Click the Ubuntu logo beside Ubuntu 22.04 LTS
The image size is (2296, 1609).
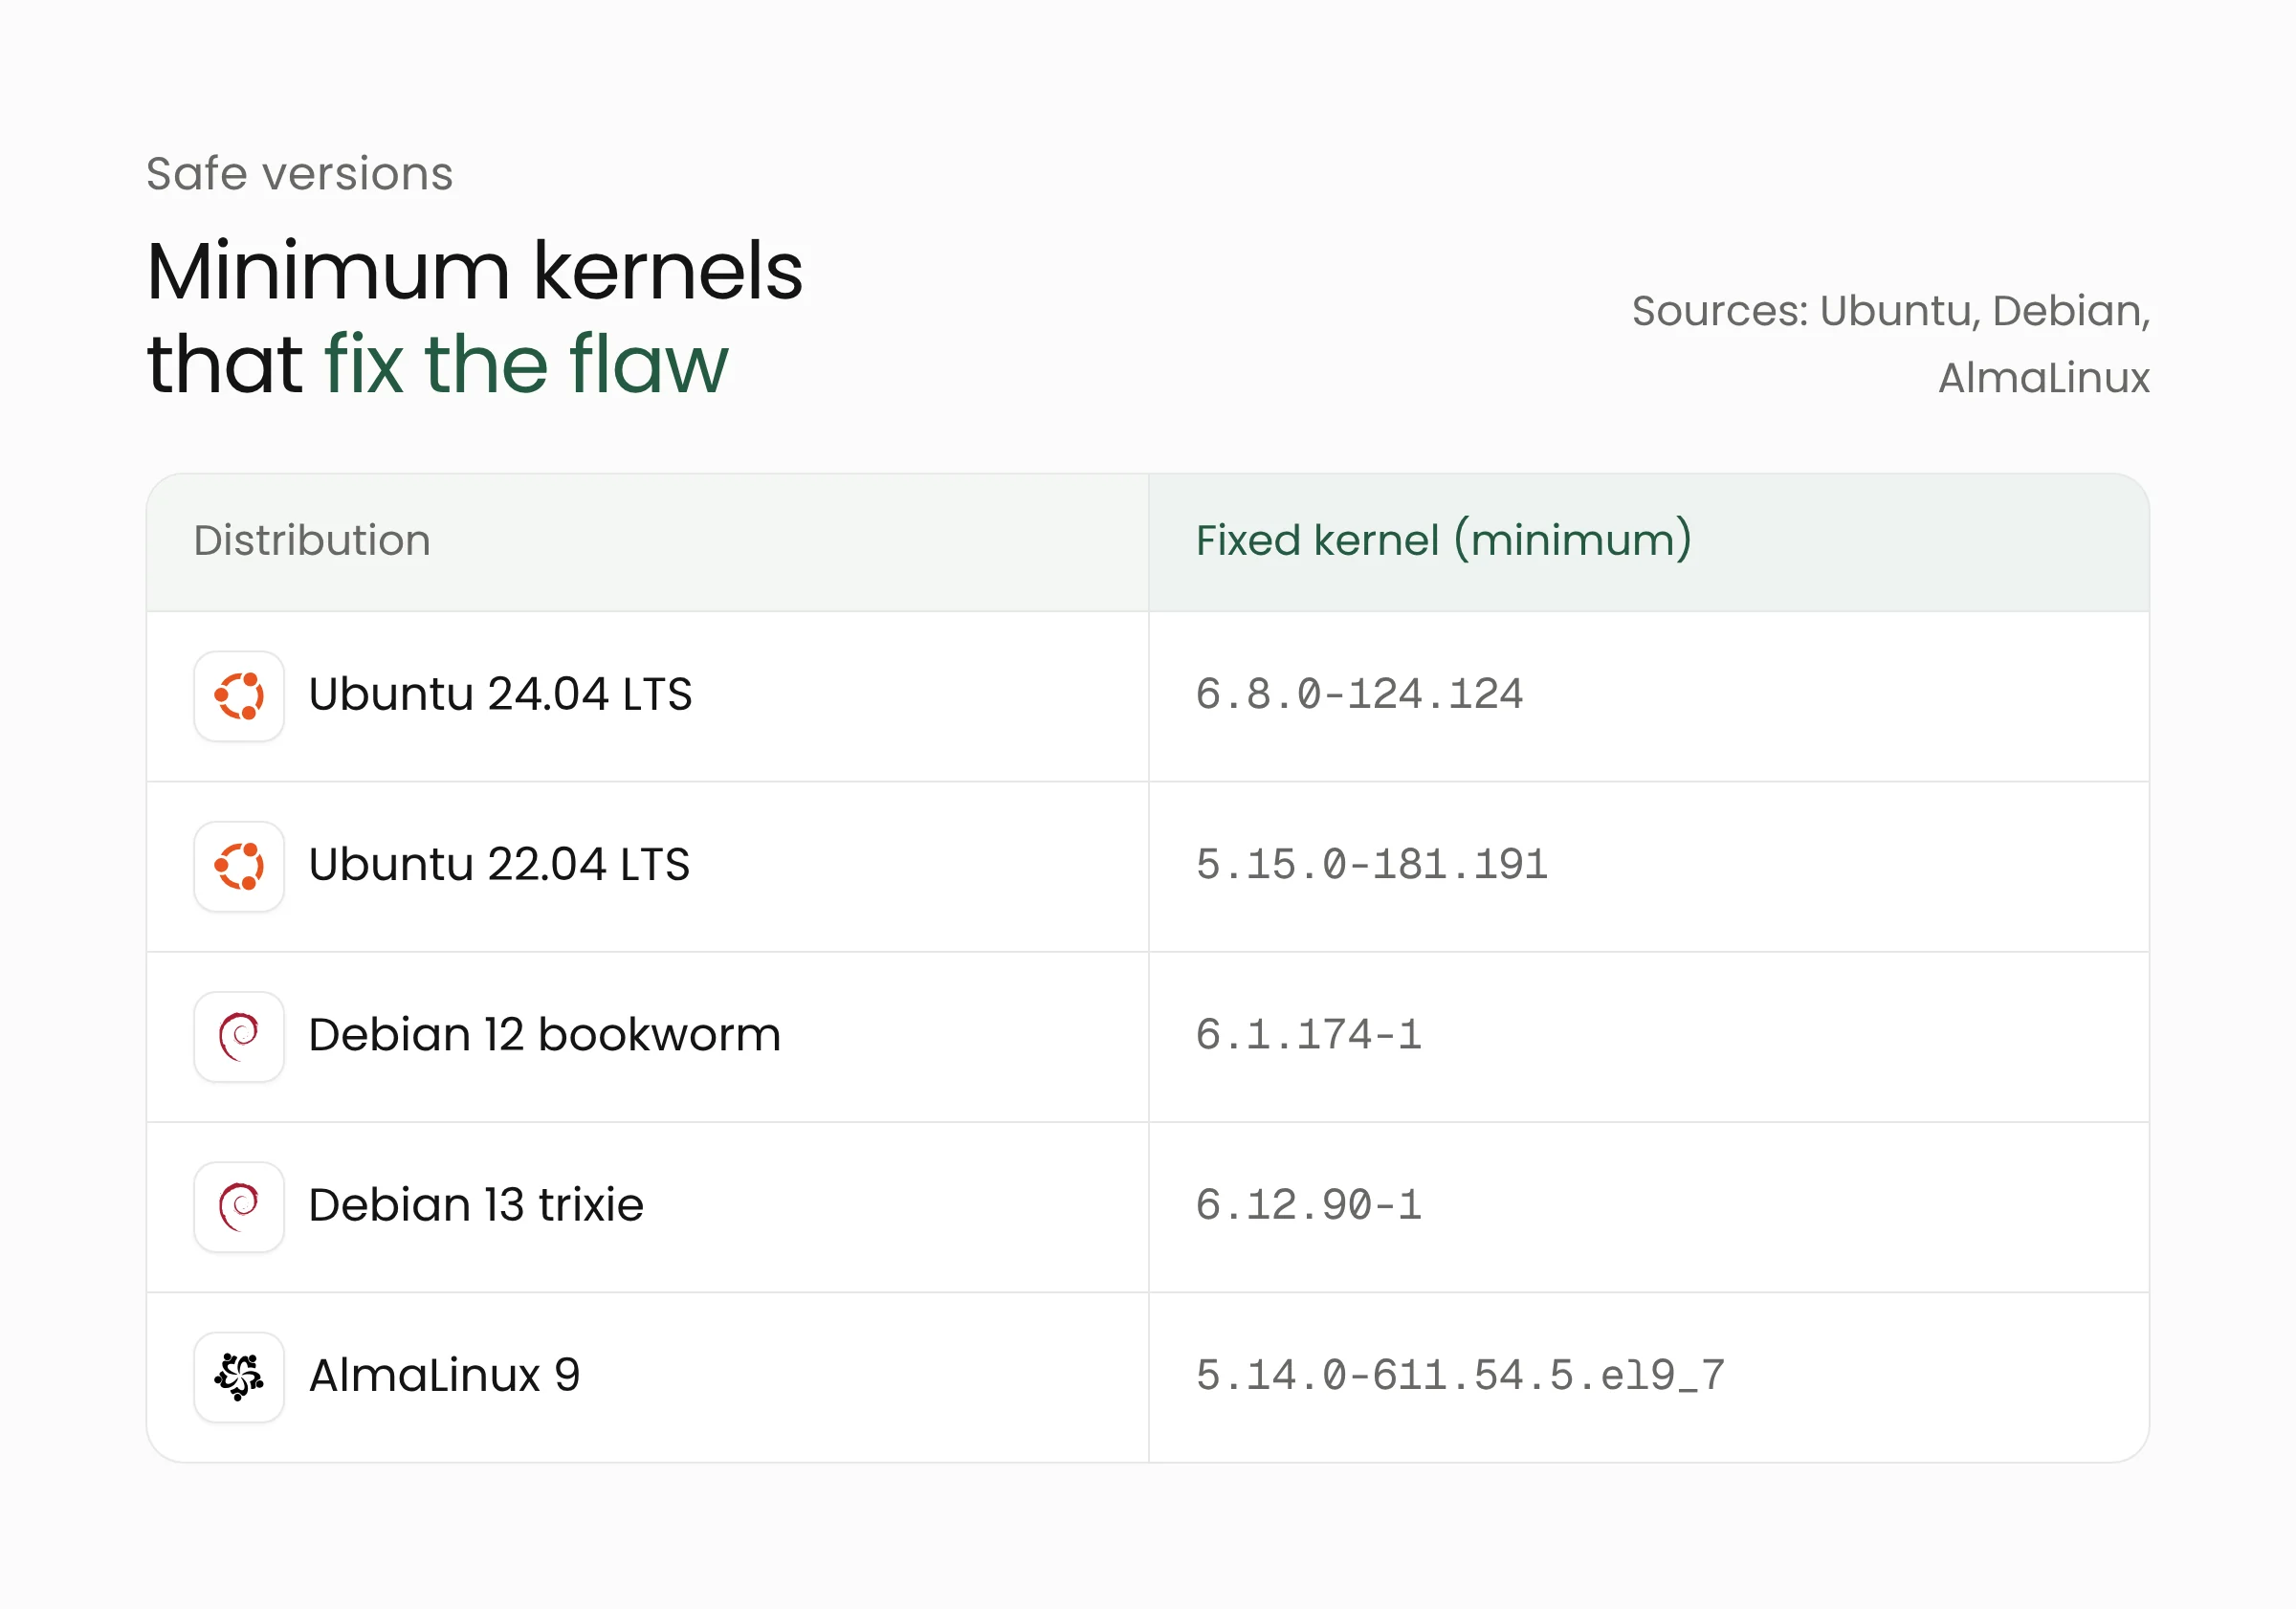tap(239, 866)
